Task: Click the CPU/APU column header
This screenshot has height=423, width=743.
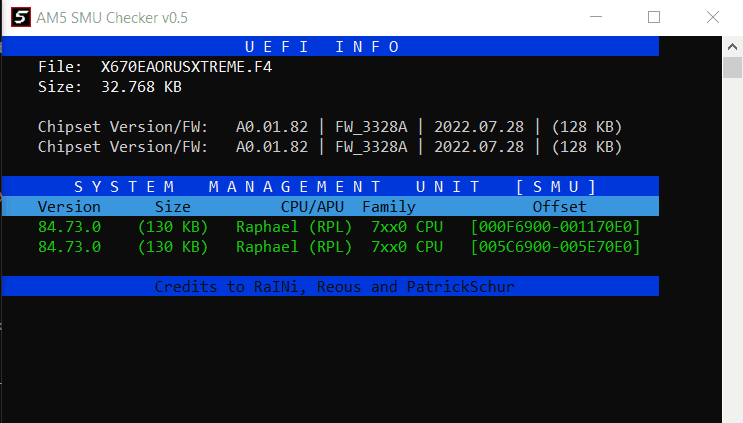Action: 312,207
